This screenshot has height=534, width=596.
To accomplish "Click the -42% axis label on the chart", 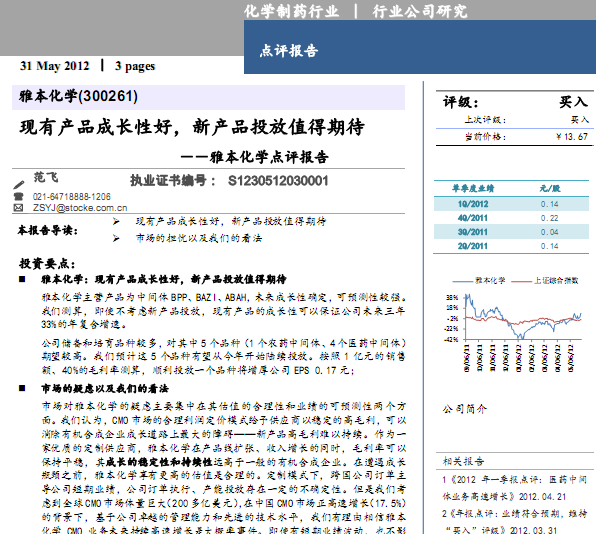I will [451, 339].
